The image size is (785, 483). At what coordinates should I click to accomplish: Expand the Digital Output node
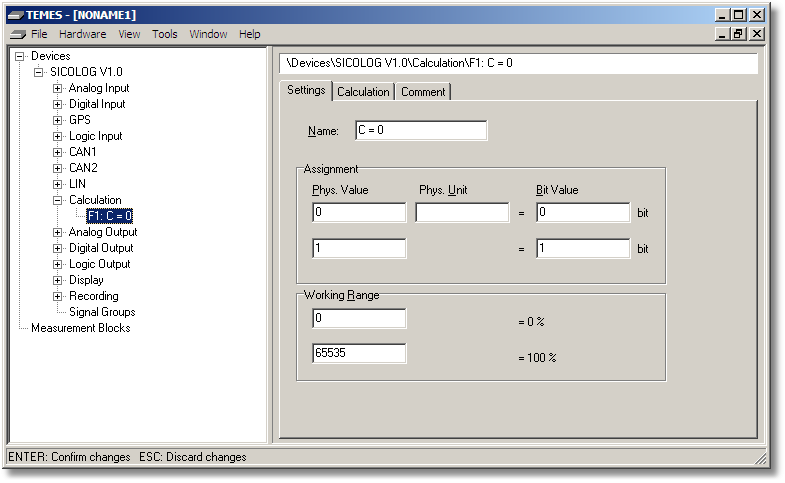(x=58, y=248)
